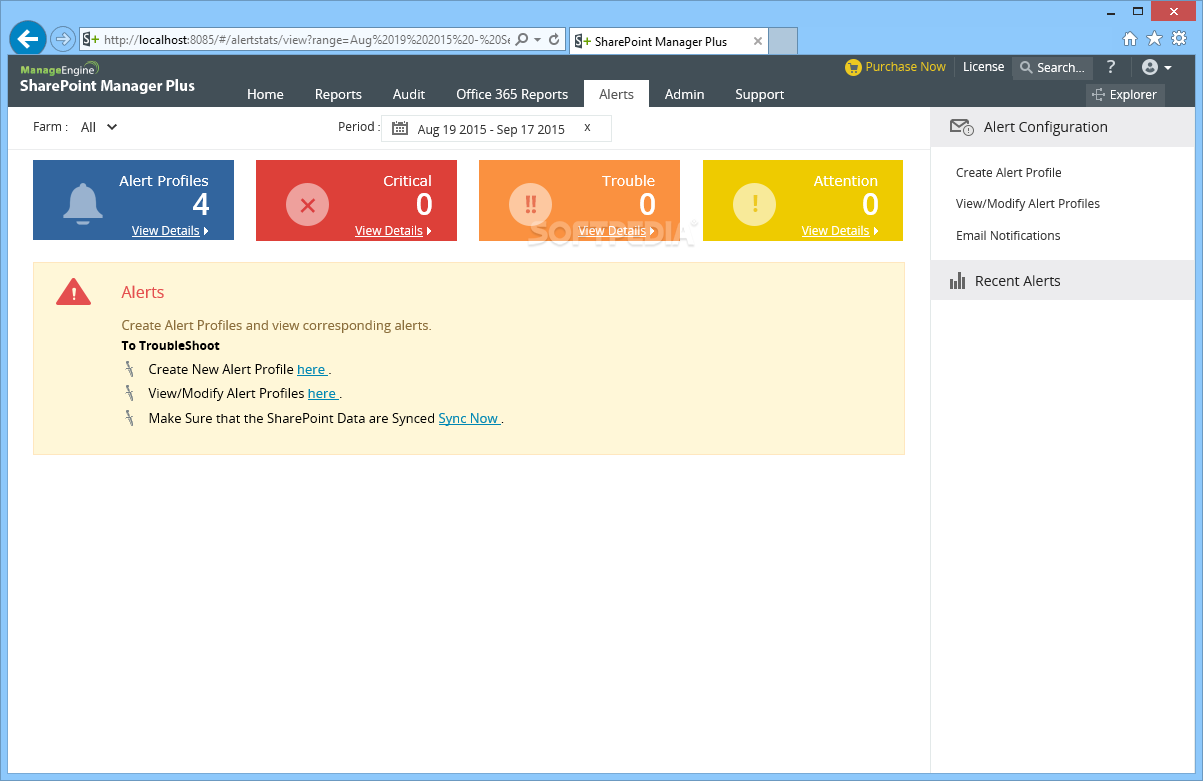
Task: Open View/Modify Alert Profiles in sidebar
Action: pos(1027,204)
